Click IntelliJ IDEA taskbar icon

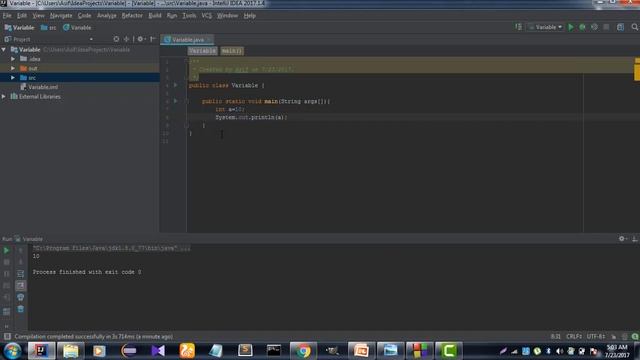[x=41, y=351]
